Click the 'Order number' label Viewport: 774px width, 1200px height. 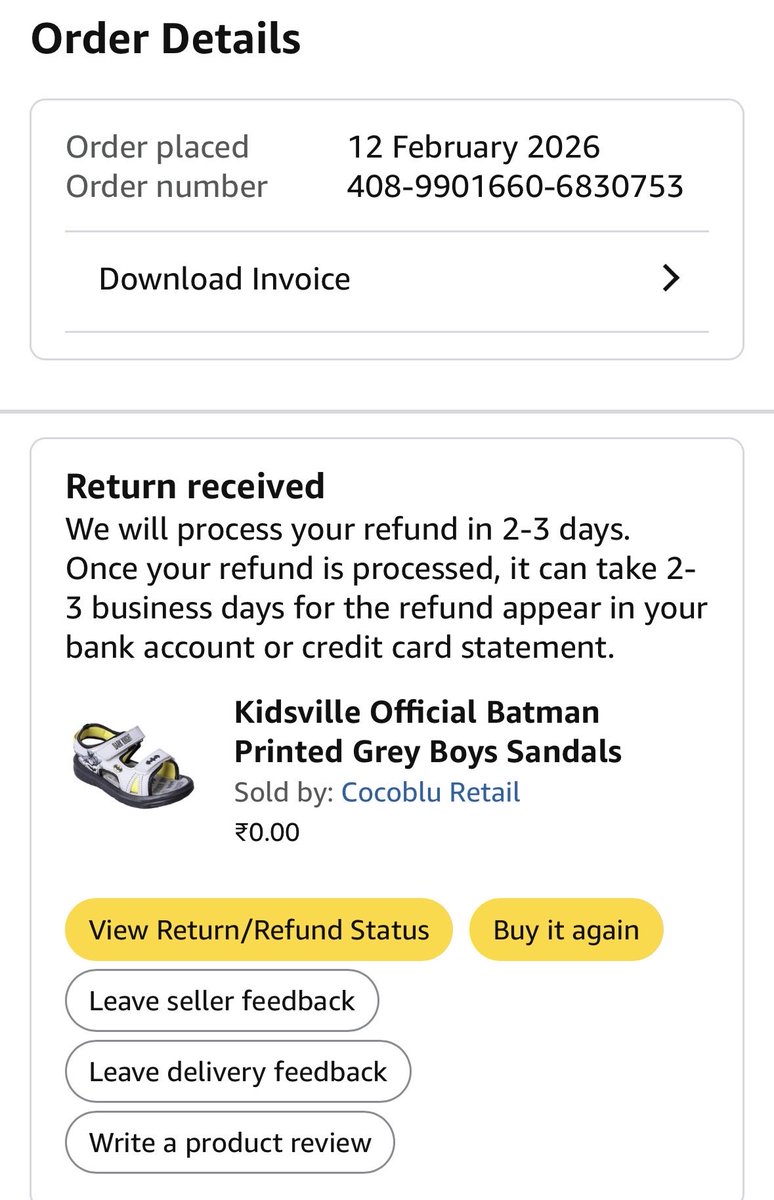click(166, 186)
